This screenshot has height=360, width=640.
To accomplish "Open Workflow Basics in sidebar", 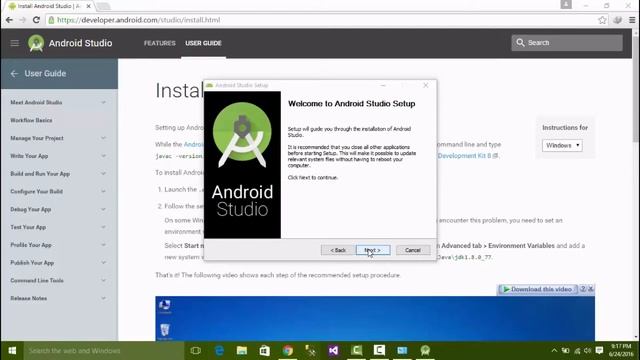I will pyautogui.click(x=31, y=120).
